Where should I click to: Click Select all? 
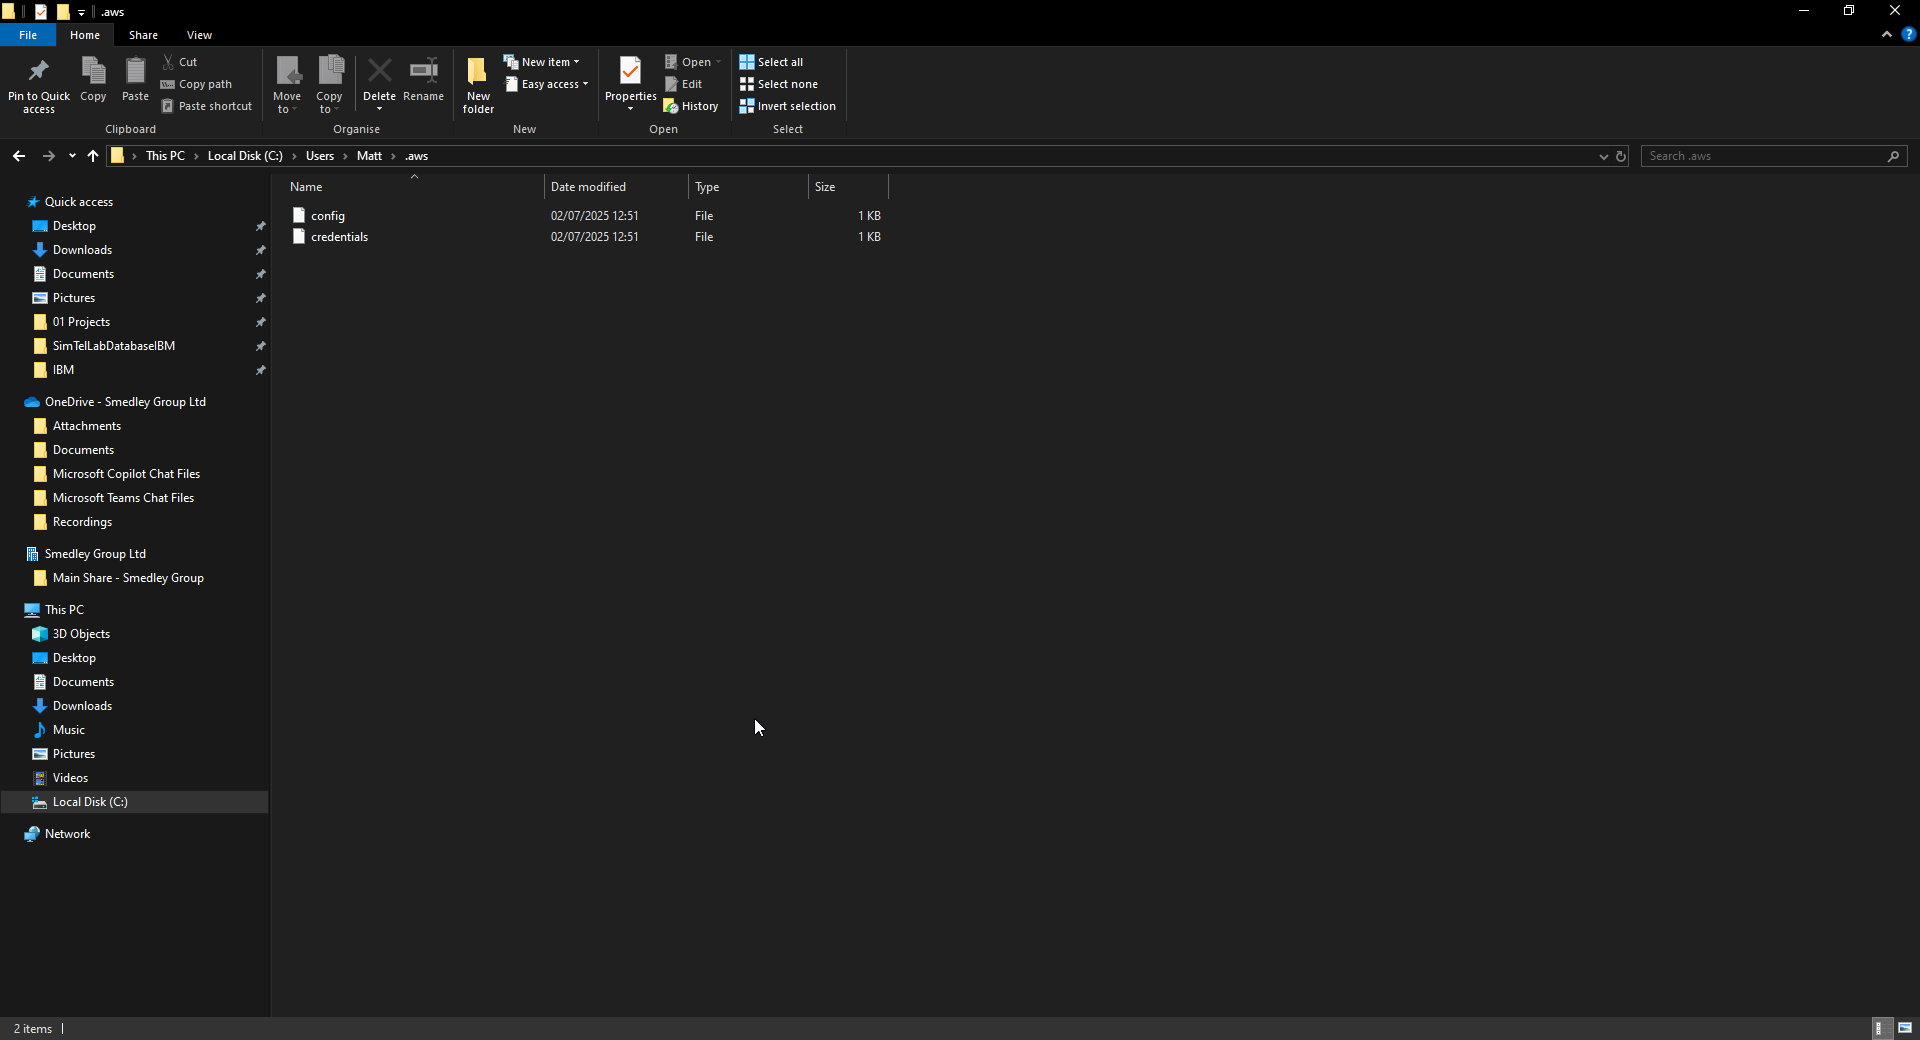point(771,62)
